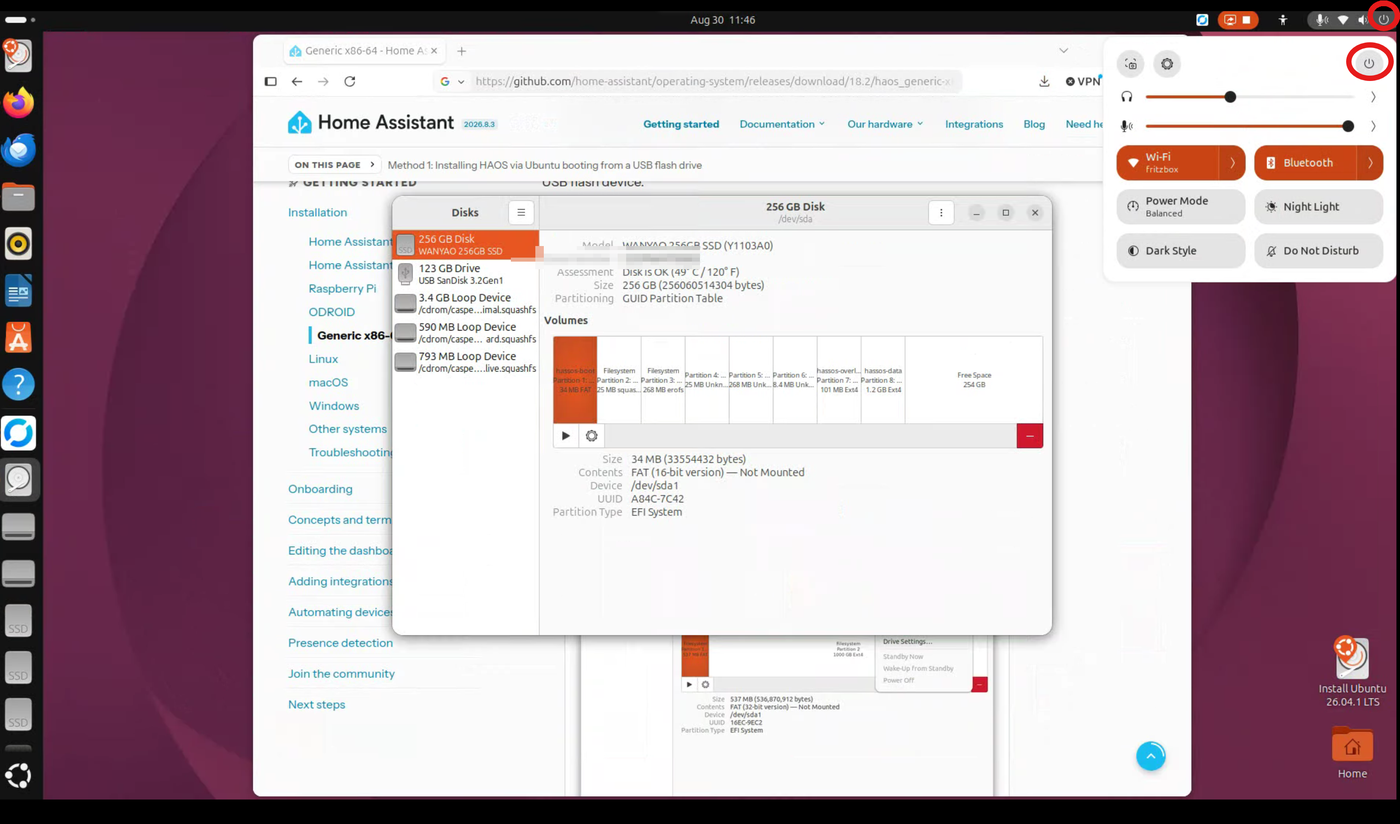Select 123 GB Drive USB SanDisk
Screen dimensions: 1400x824
pos(466,274)
